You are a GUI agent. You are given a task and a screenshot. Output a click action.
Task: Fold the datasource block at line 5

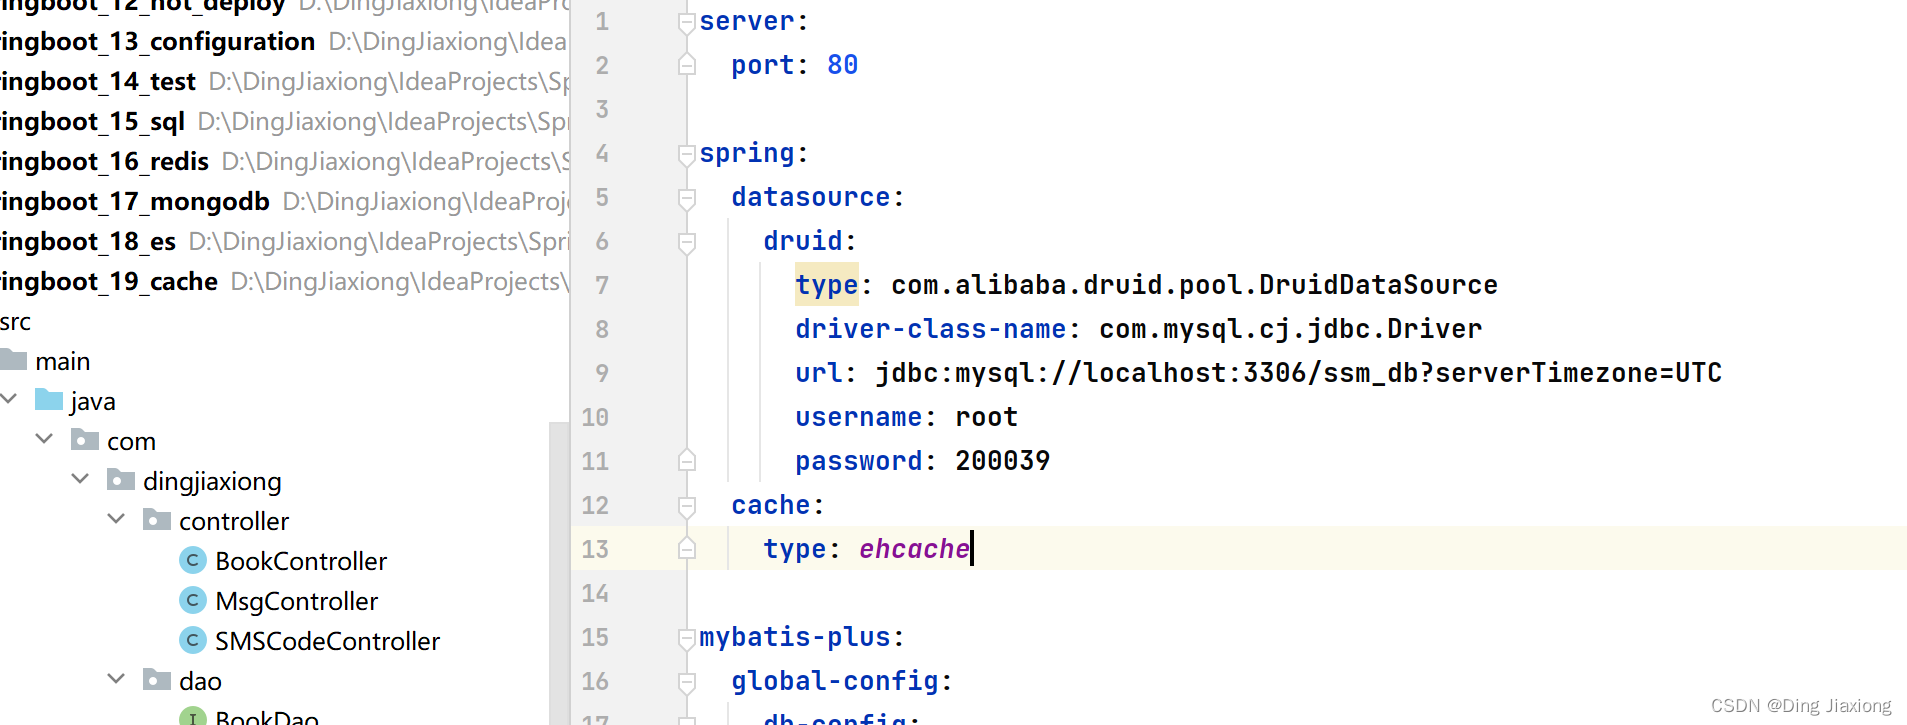coord(687,198)
